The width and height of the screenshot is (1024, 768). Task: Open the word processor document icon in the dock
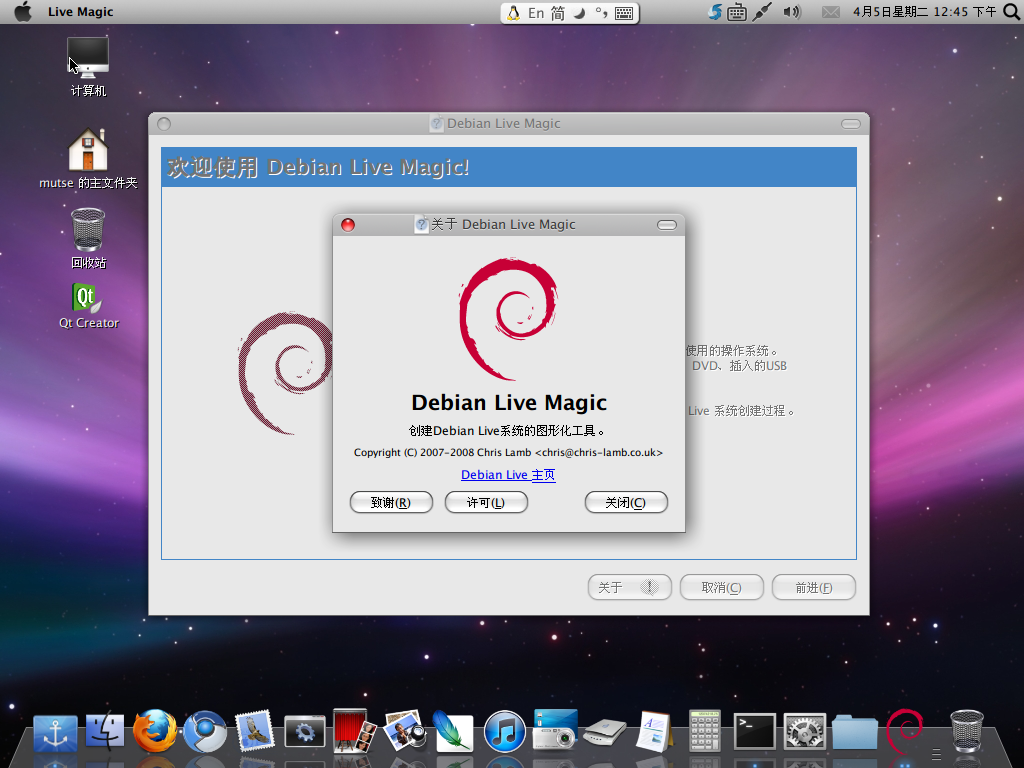tap(654, 731)
